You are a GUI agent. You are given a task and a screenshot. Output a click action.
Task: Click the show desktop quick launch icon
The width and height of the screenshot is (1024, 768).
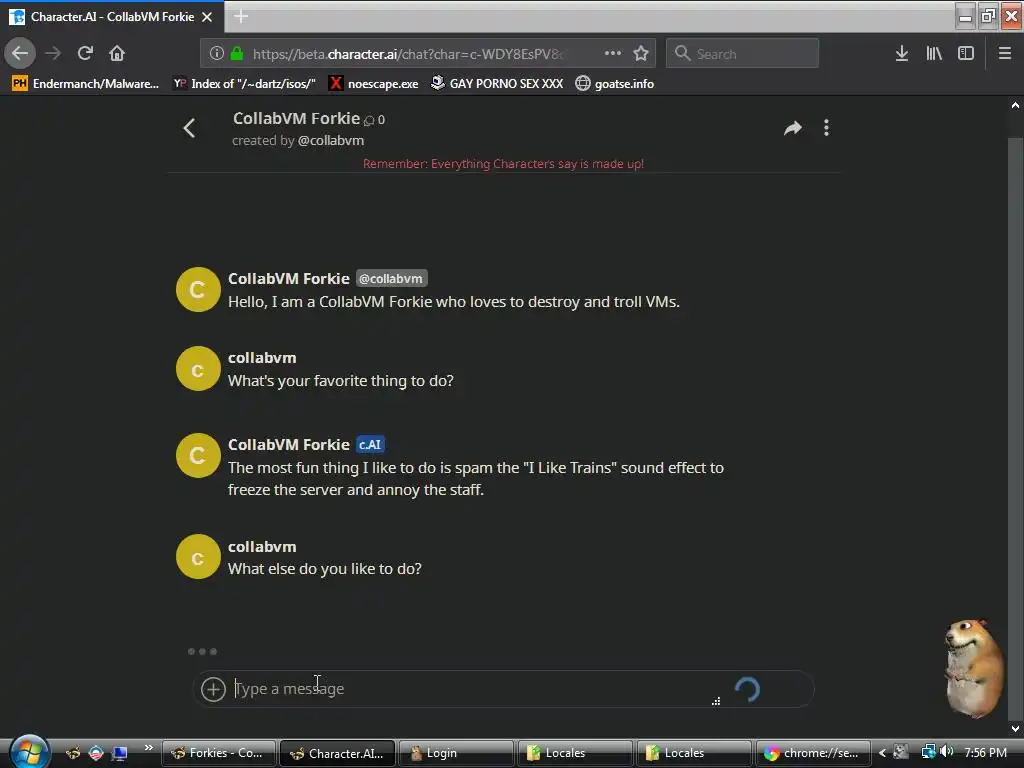120,754
